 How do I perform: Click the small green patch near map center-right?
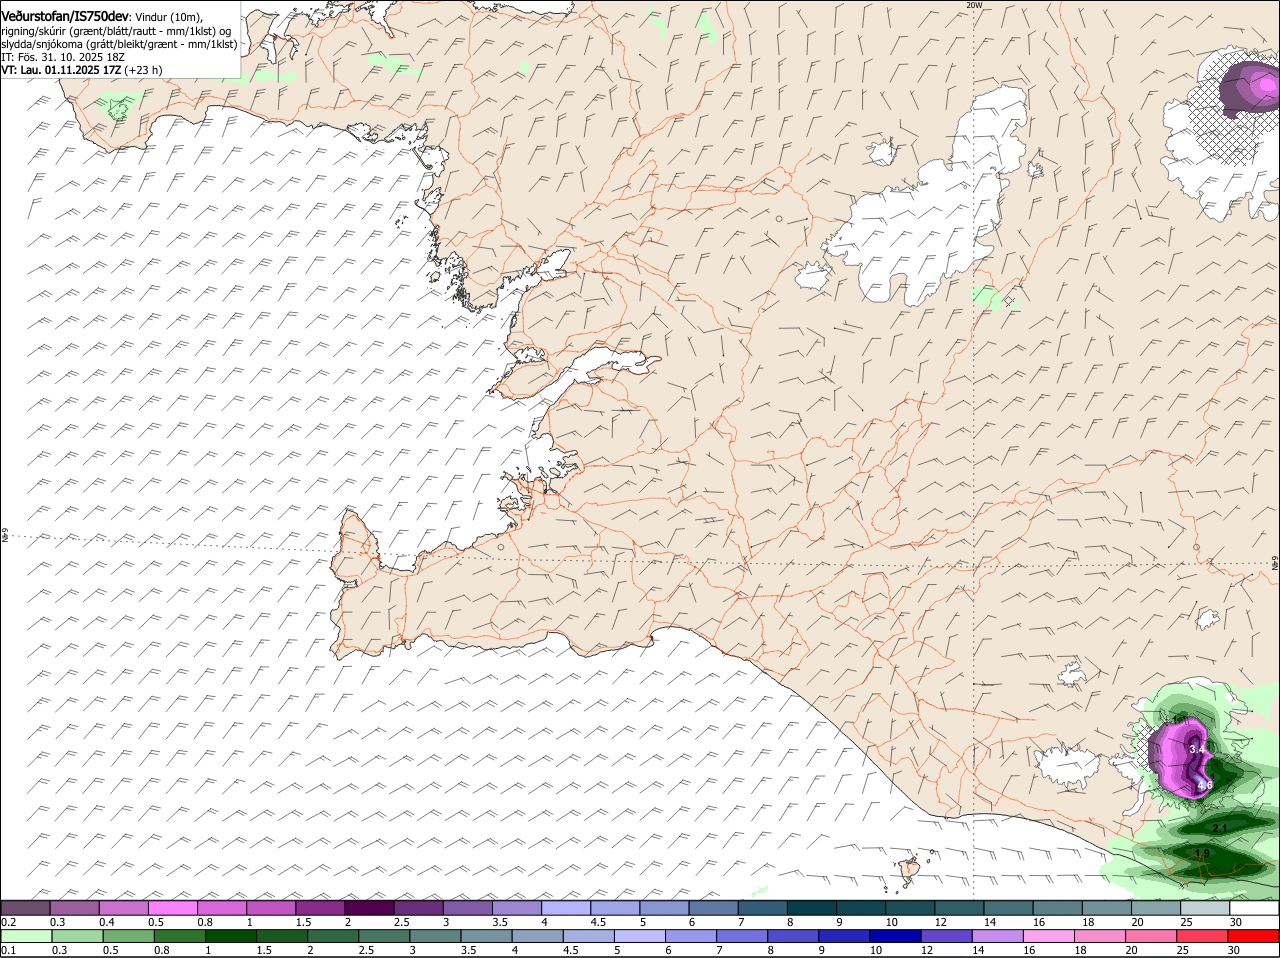(x=988, y=297)
